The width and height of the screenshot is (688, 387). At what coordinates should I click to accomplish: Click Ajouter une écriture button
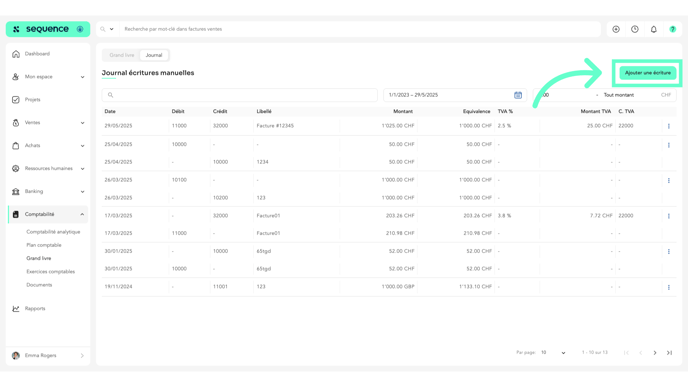coord(648,73)
